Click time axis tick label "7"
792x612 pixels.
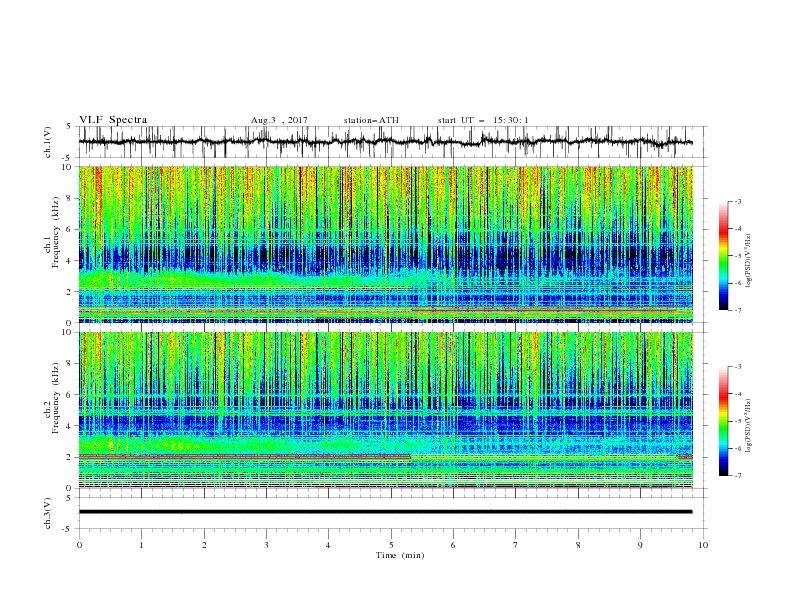click(x=516, y=545)
